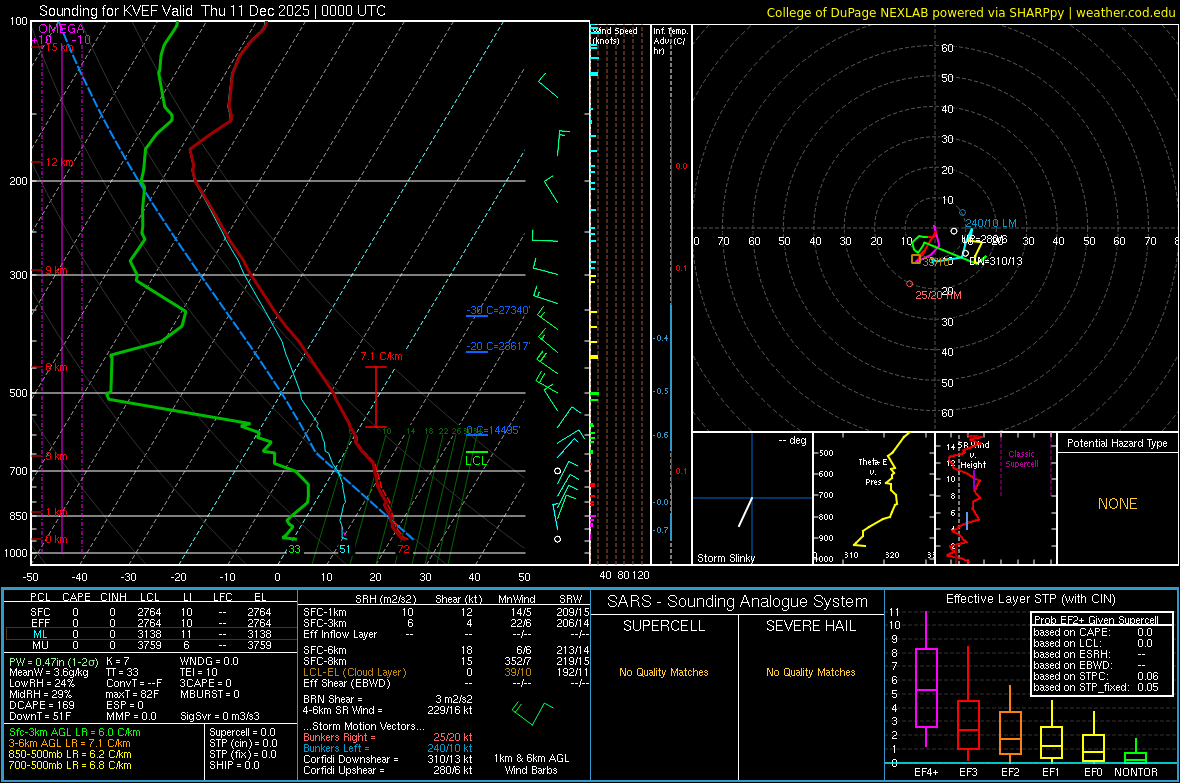Select the 'Wind Speed (knots)' panel header
Screen dimensions: 1180x783
pos(615,35)
